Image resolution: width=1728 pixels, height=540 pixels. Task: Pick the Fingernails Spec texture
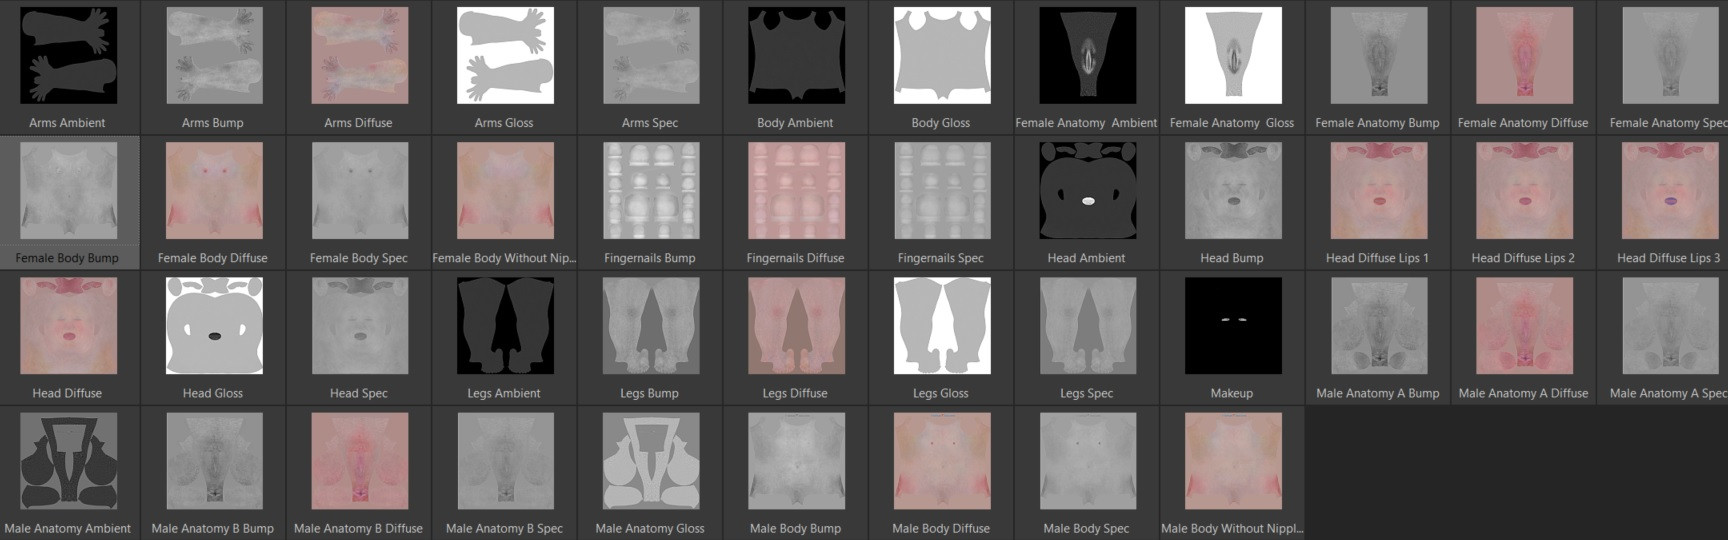[942, 191]
